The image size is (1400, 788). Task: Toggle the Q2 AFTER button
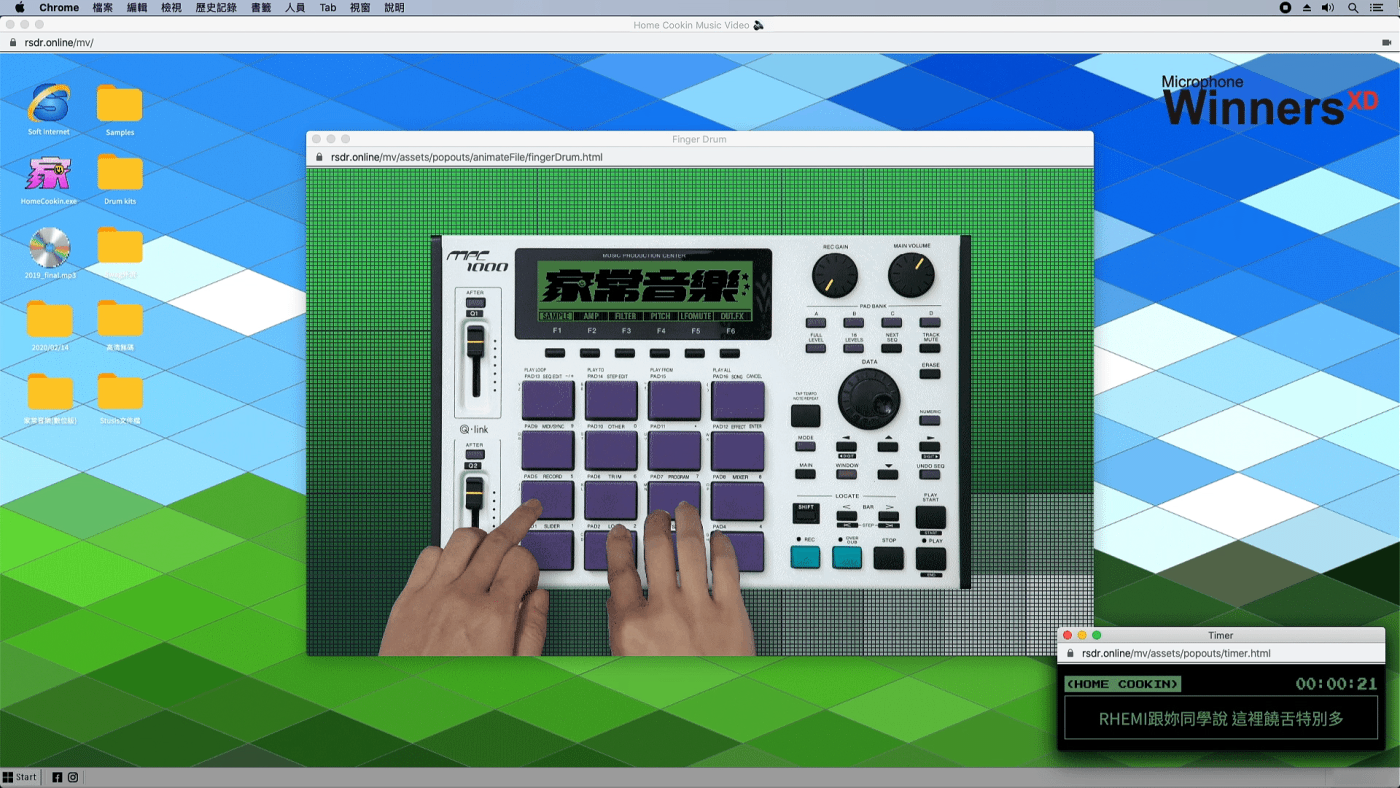tap(474, 455)
